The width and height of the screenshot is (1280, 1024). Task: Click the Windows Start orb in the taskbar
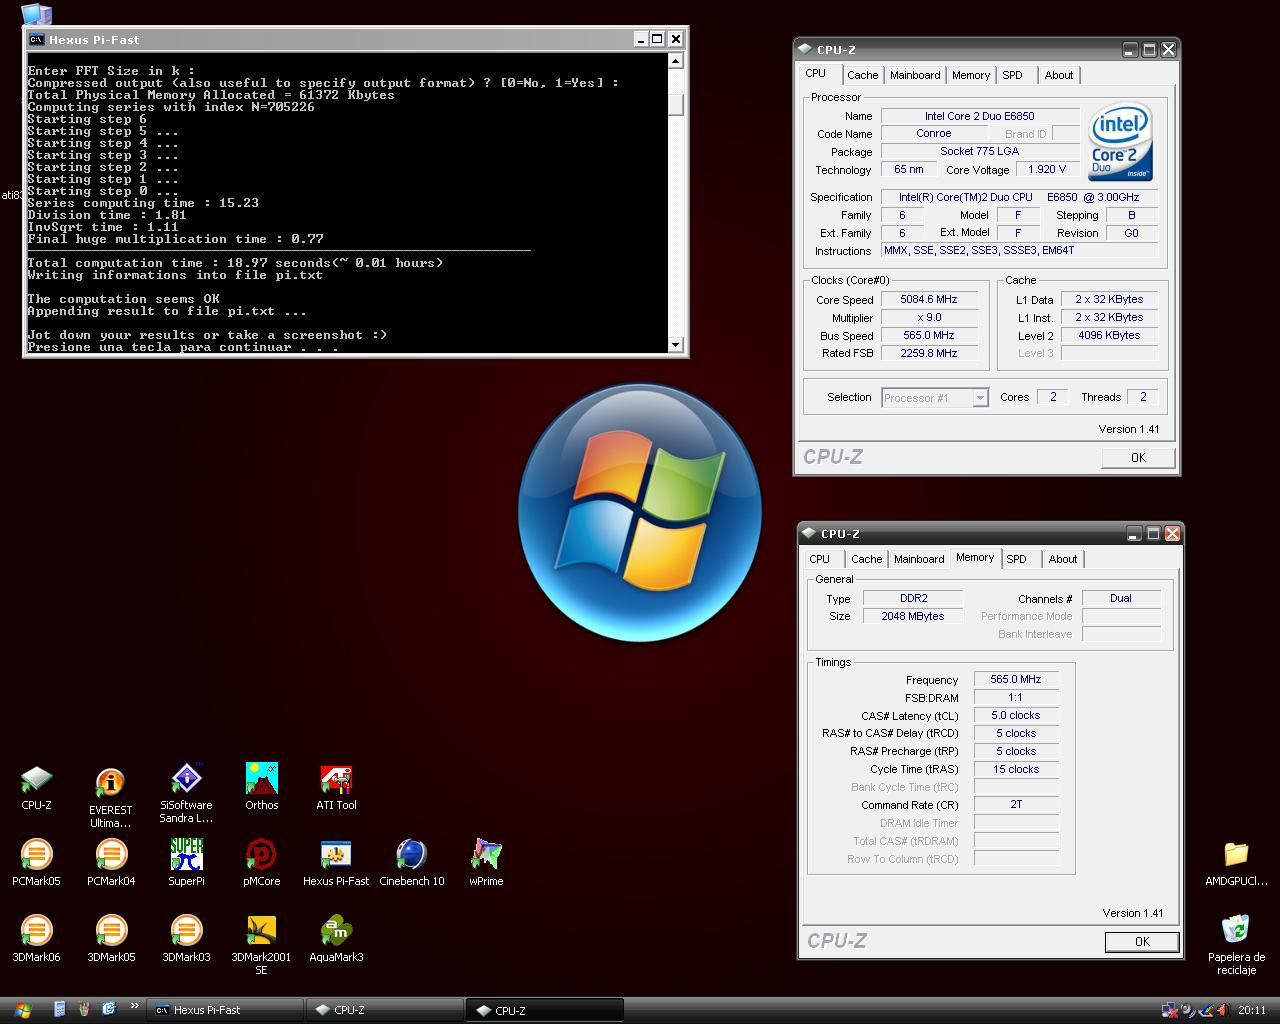tap(22, 1010)
